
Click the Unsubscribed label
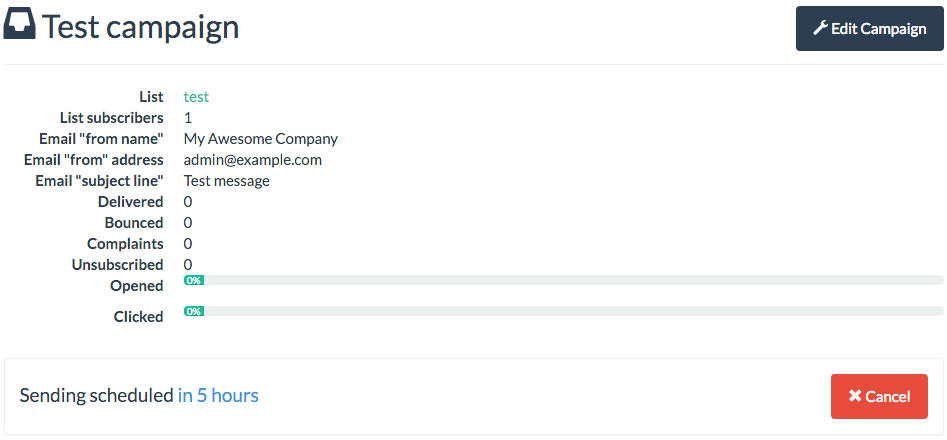(x=117, y=265)
